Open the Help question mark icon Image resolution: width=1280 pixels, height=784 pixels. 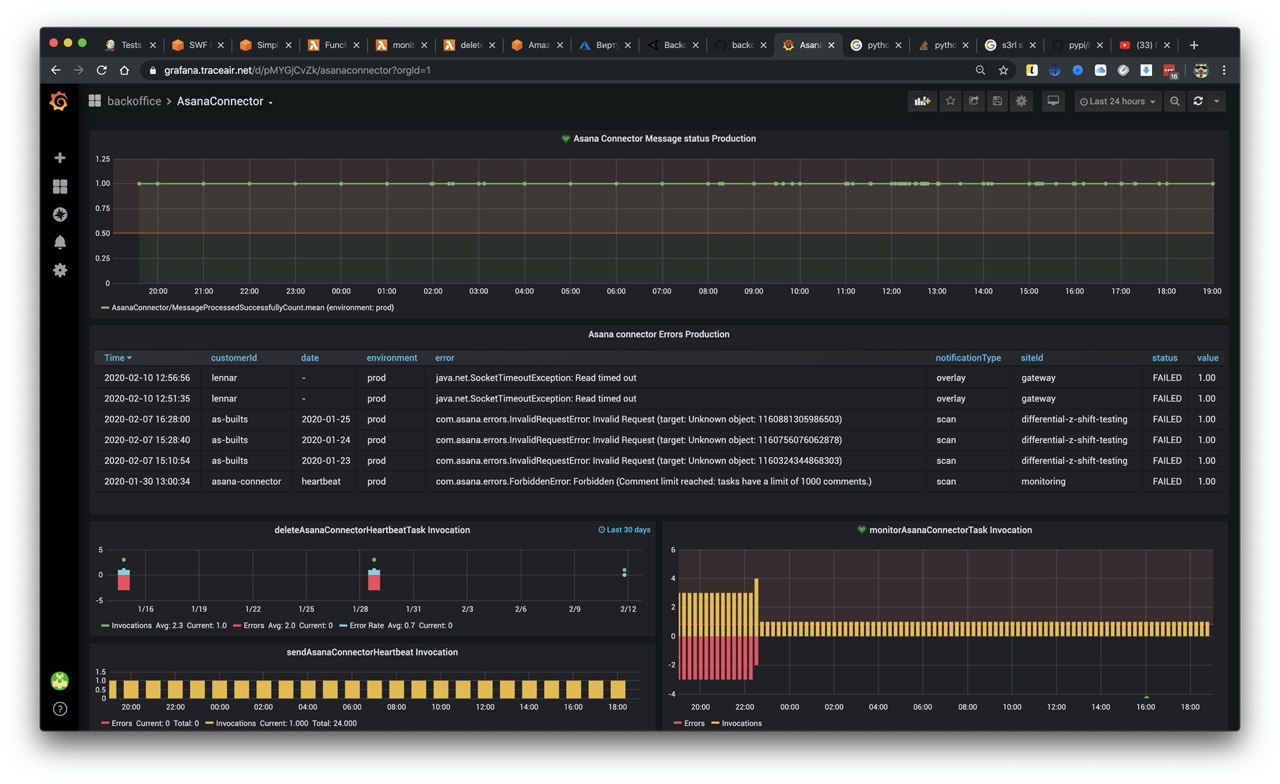tap(60, 709)
